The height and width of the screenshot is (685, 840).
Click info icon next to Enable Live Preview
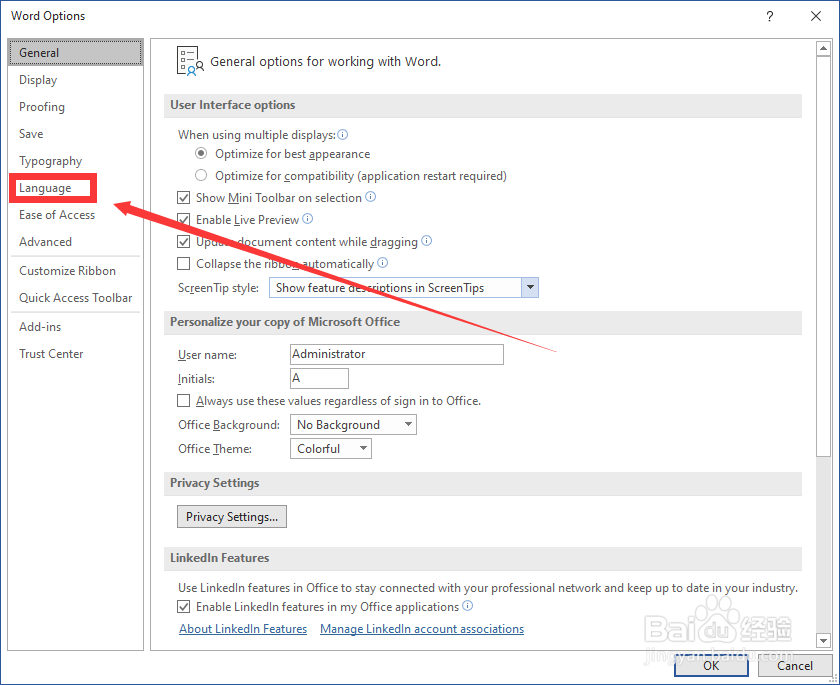tap(308, 219)
